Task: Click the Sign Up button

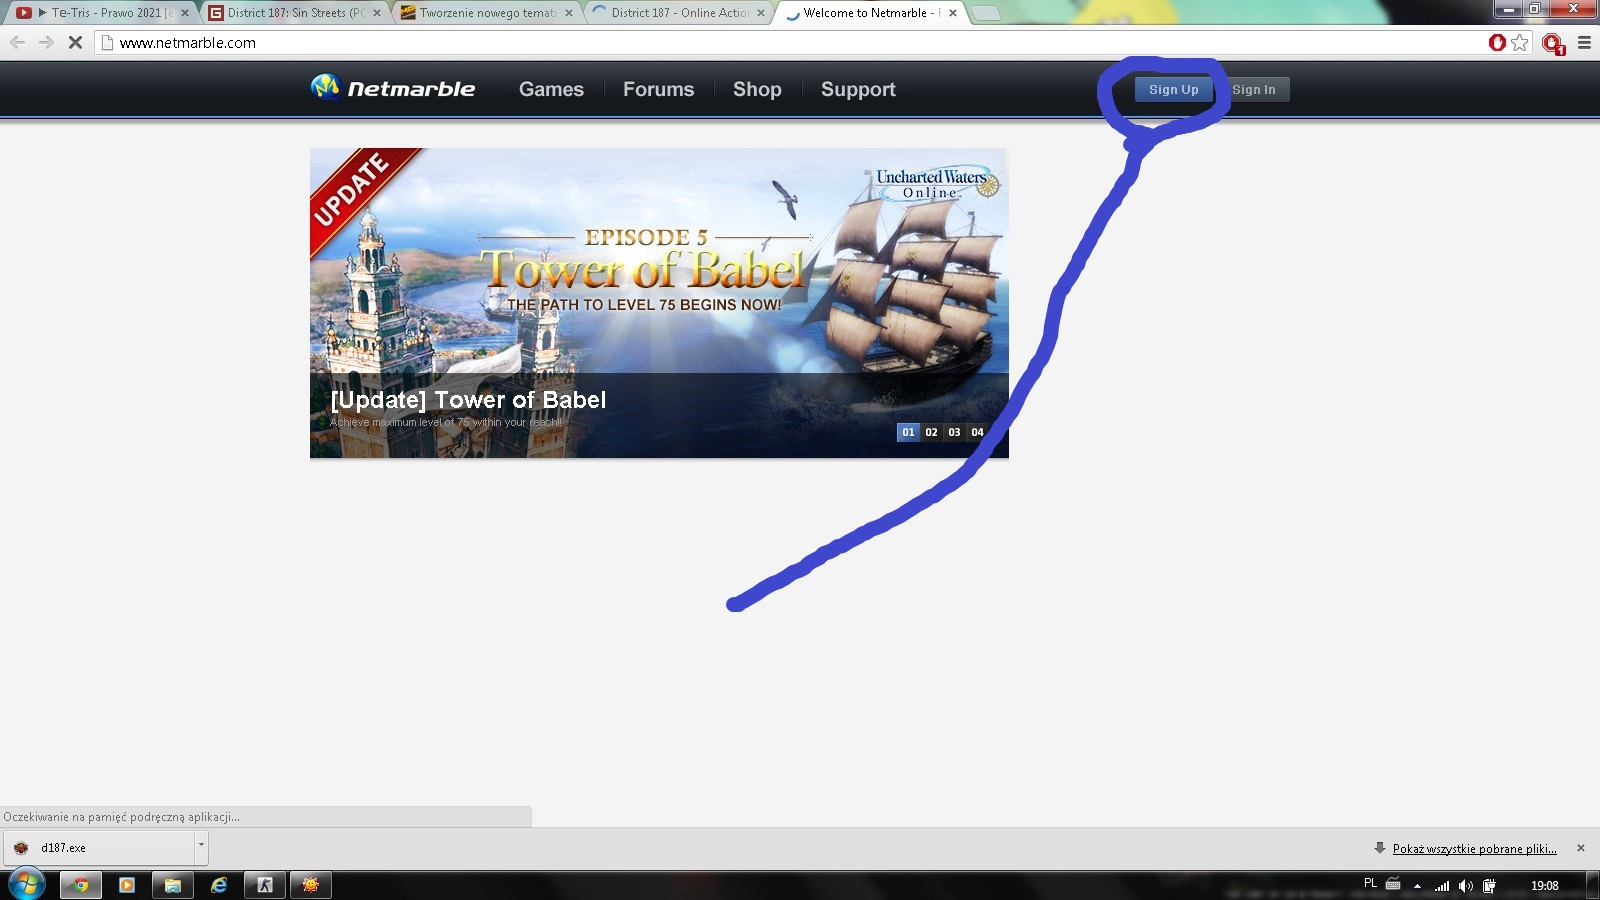Action: click(x=1174, y=89)
